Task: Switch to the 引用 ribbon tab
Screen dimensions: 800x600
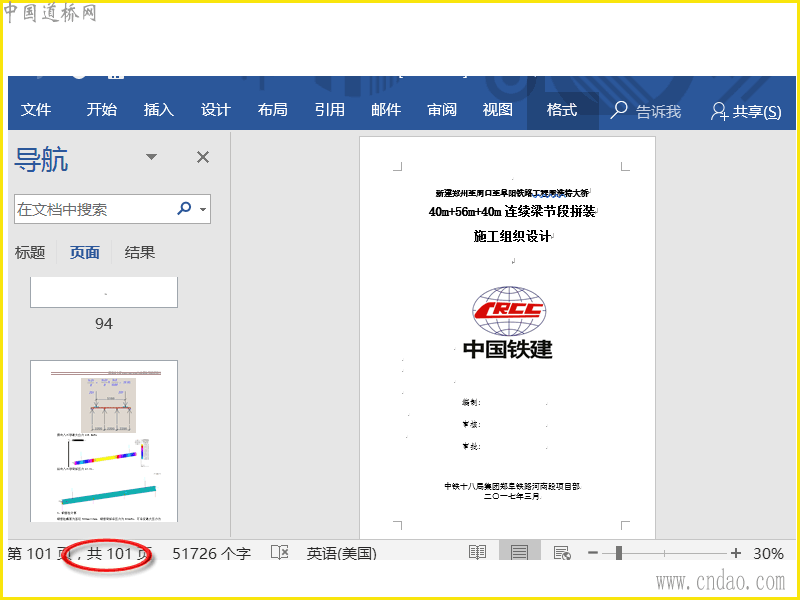Action: (x=329, y=109)
